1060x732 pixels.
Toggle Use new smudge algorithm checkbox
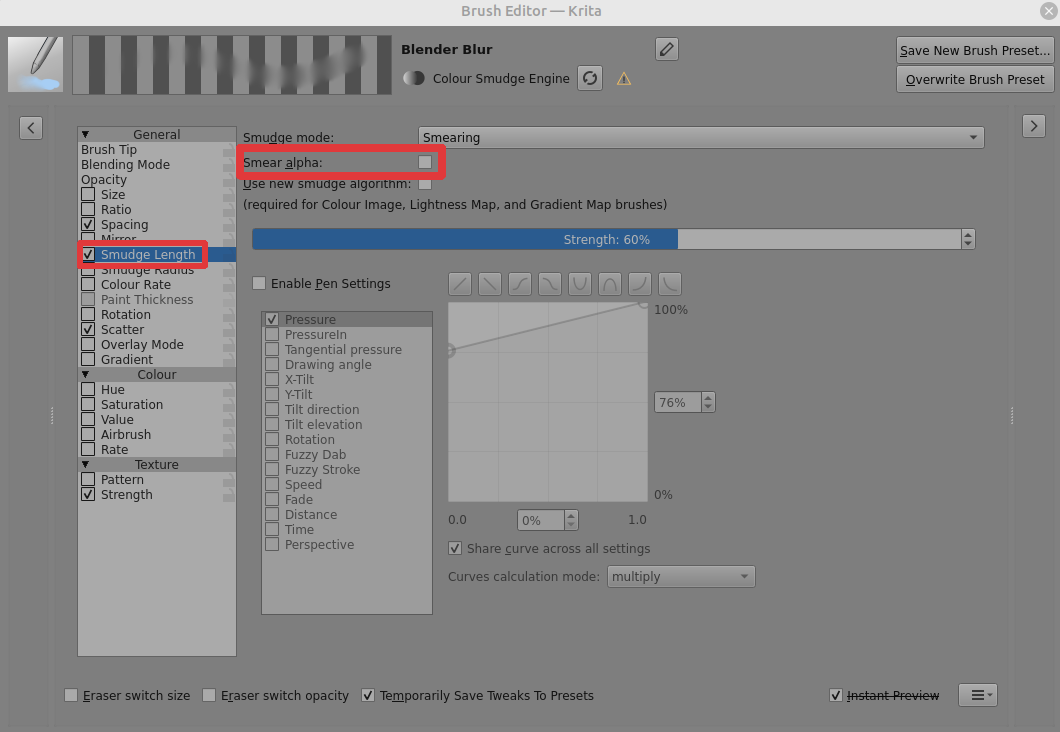pyautogui.click(x=425, y=184)
